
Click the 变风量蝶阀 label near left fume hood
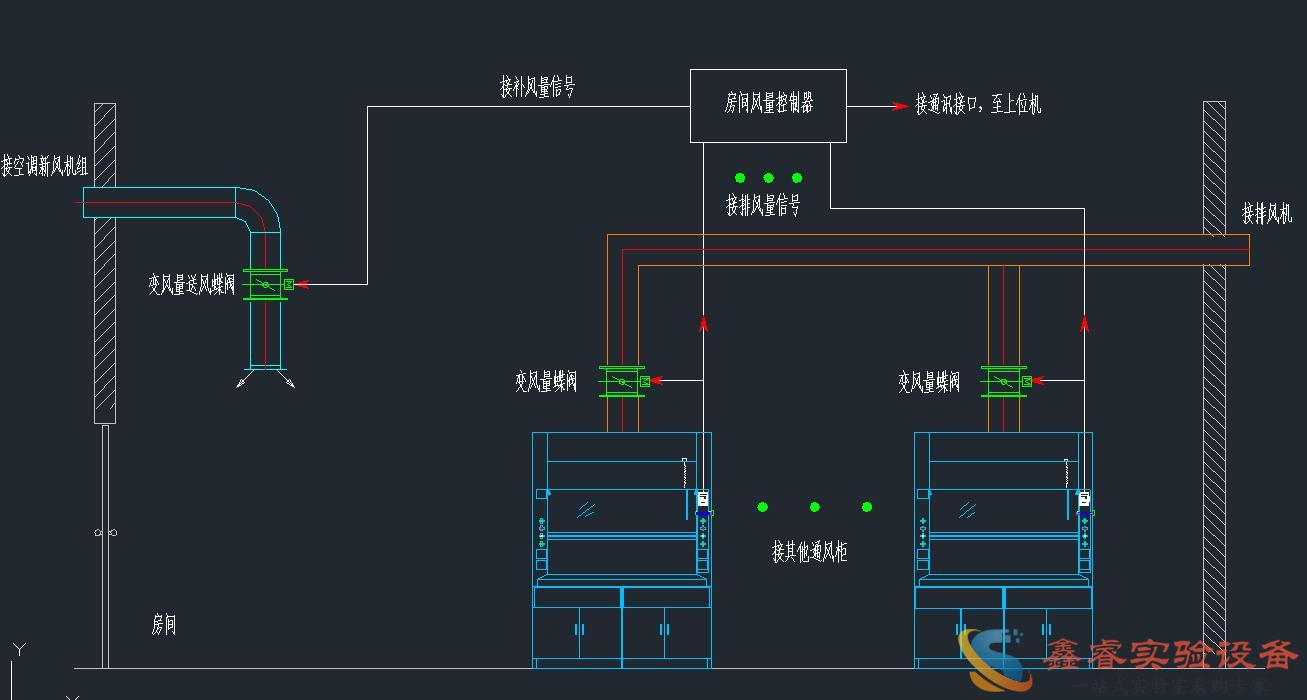click(x=546, y=382)
